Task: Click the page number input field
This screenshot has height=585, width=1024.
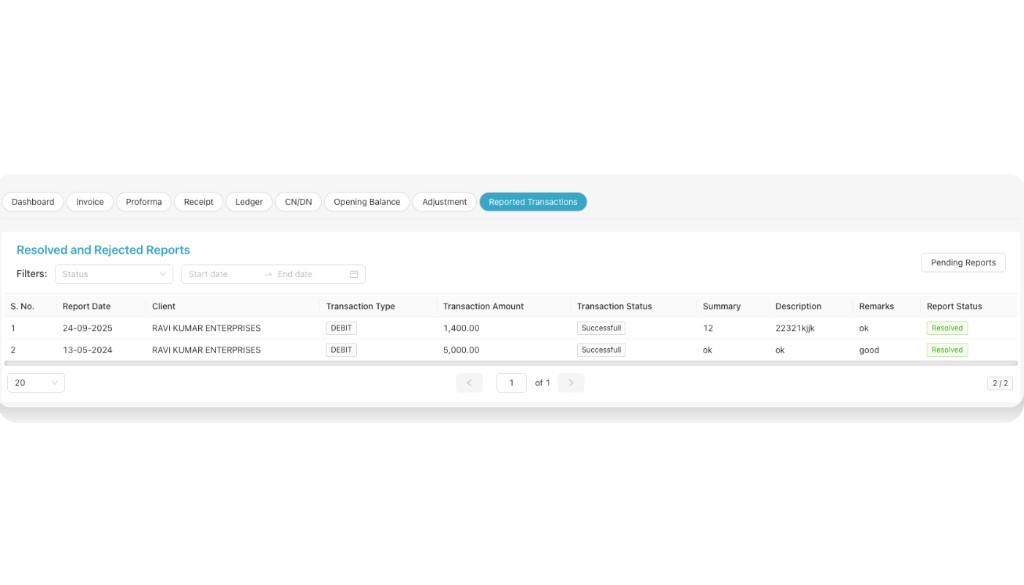Action: coord(511,382)
